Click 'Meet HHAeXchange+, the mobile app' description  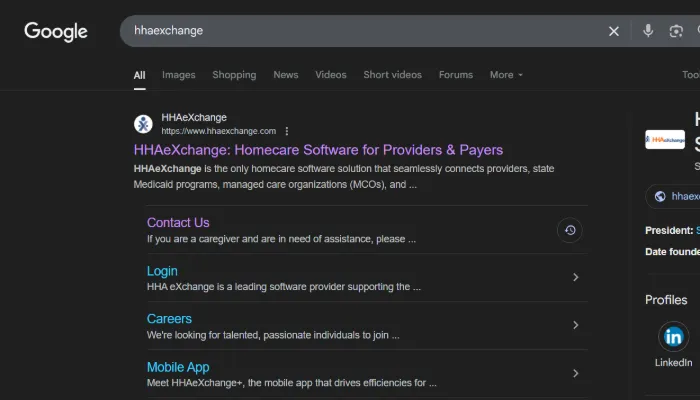tap(292, 383)
